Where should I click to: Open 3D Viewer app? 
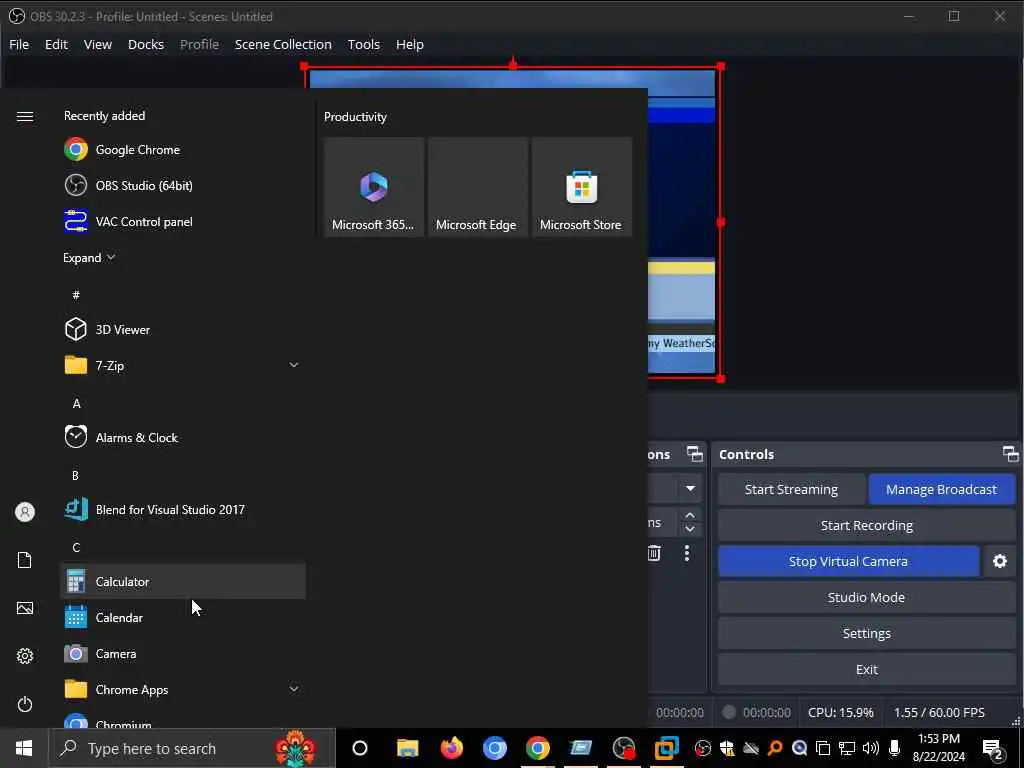pyautogui.click(x=183, y=329)
